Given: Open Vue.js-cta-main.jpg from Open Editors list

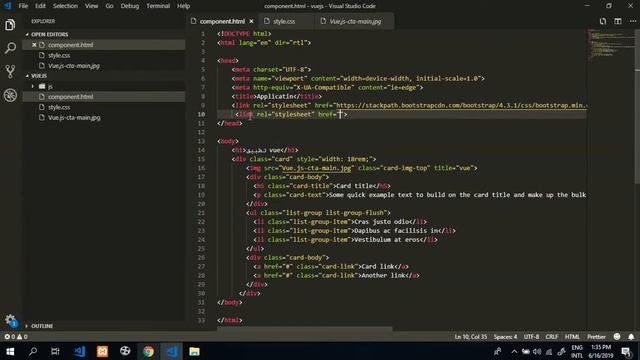Looking at the screenshot, I should point(74,66).
